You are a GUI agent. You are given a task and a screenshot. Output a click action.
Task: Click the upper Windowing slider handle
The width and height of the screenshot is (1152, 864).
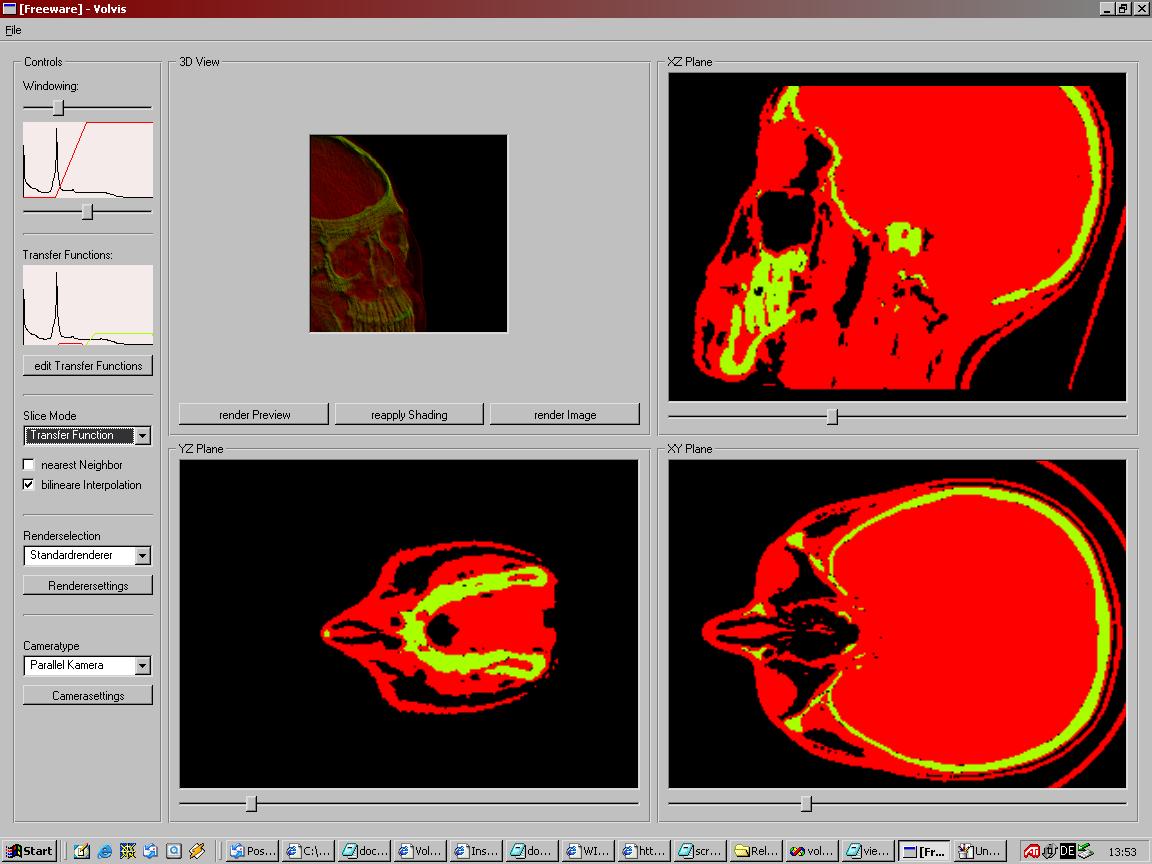tap(58, 107)
